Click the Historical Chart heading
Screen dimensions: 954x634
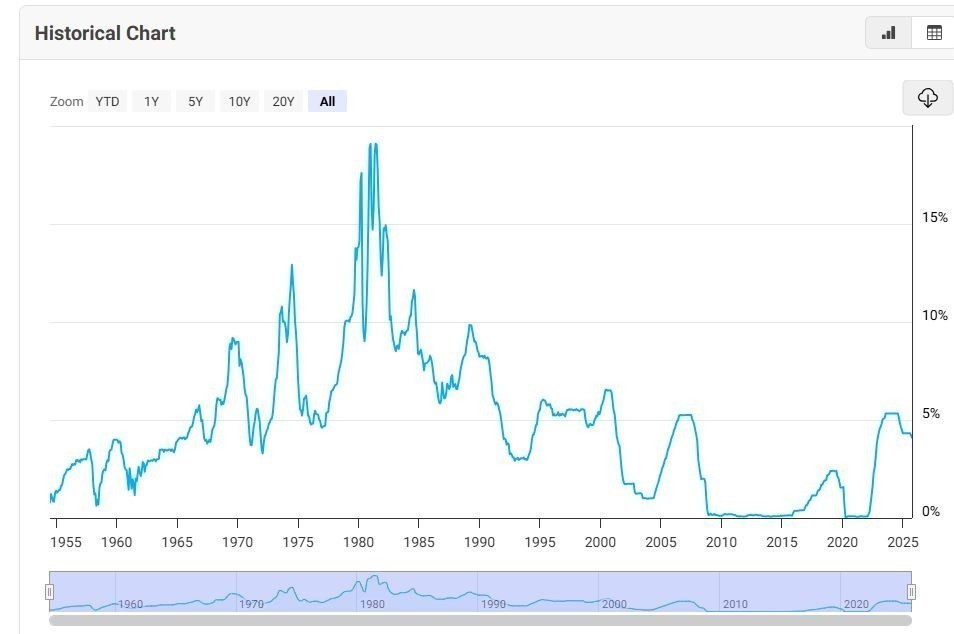pos(105,33)
